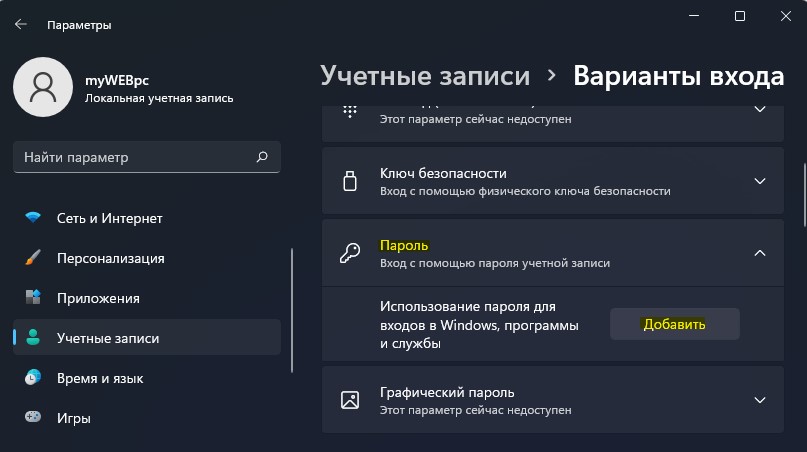Click Добавить to add a password
Image resolution: width=807 pixels, height=452 pixels.
[675, 324]
